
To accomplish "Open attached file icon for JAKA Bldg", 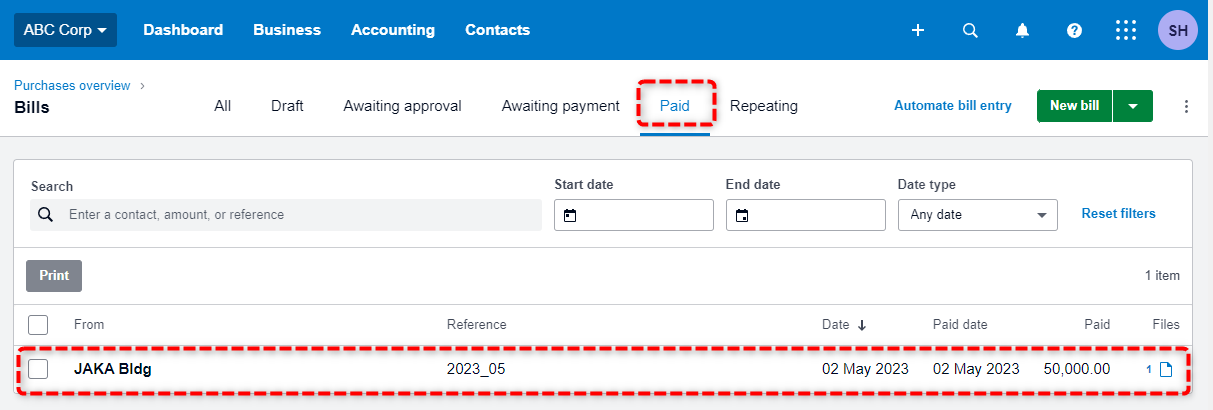I will [1166, 369].
